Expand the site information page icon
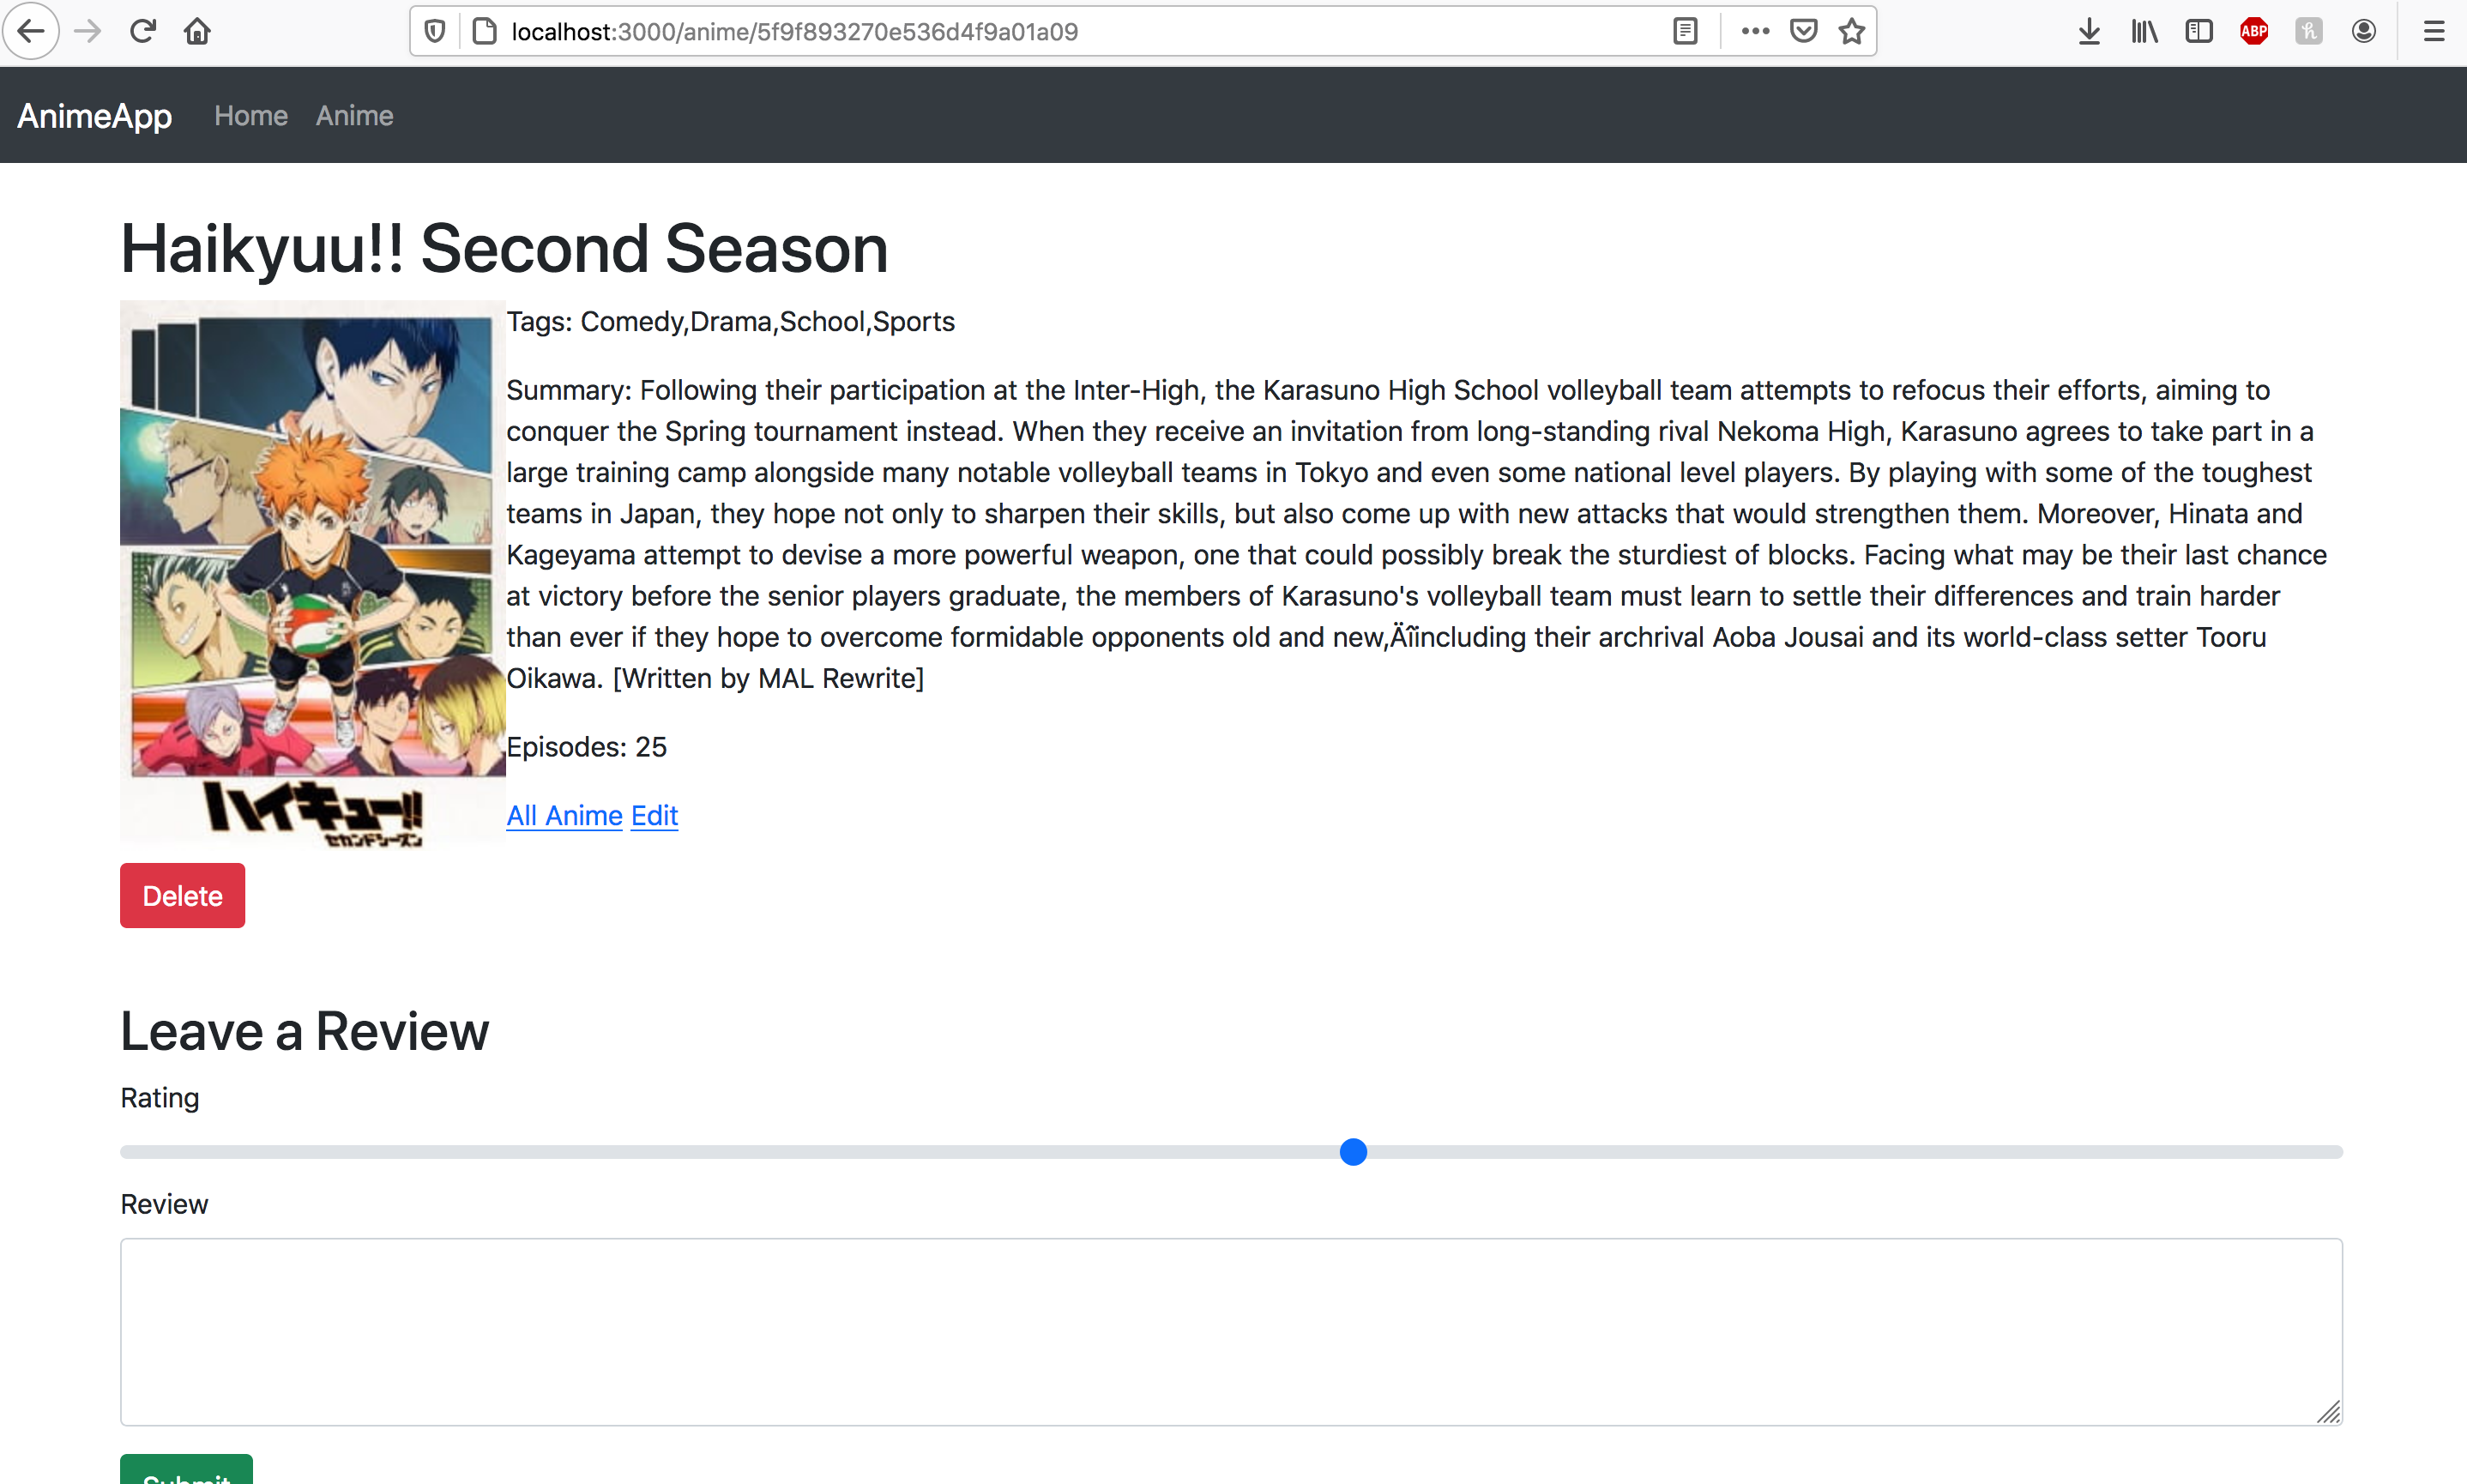Viewport: 2467px width, 1484px height. 484,31
